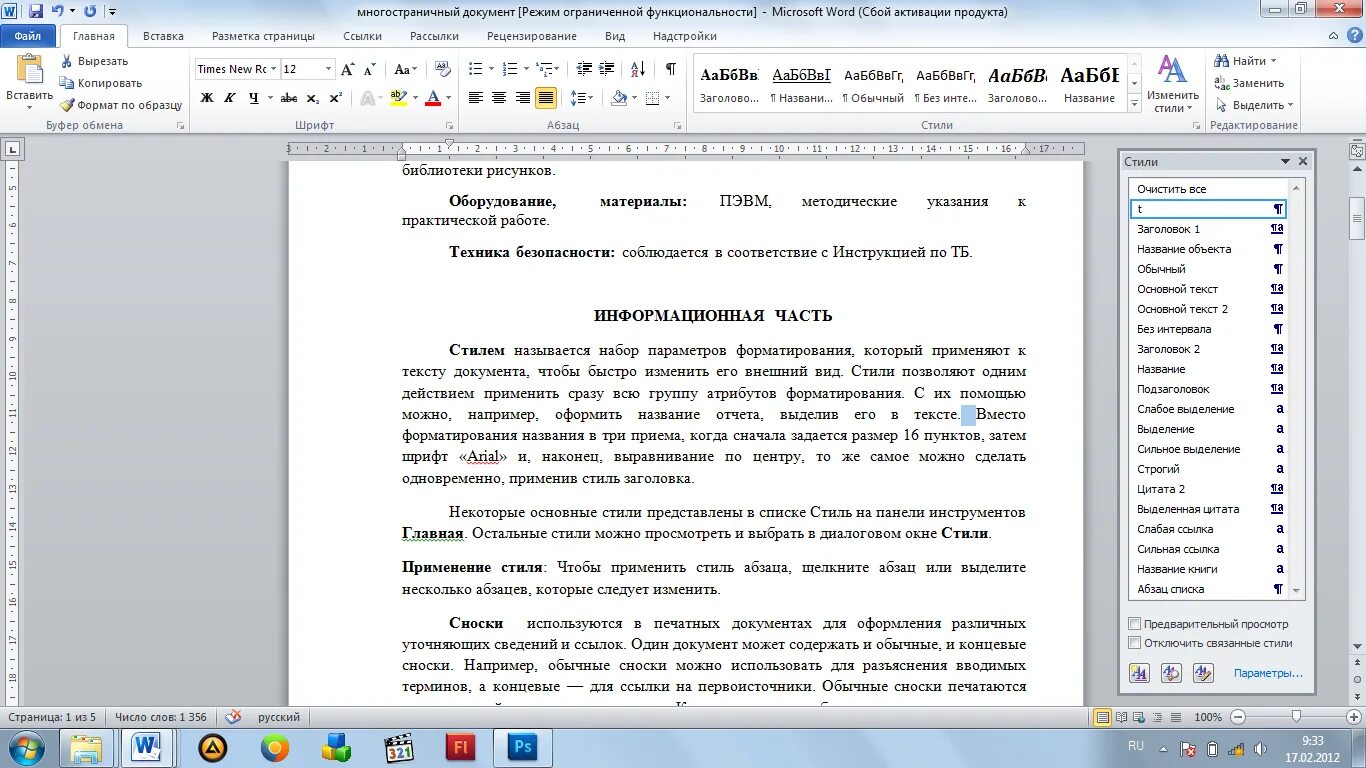Switch to the Разметка страницы tab
1366x768 pixels.
coord(263,36)
